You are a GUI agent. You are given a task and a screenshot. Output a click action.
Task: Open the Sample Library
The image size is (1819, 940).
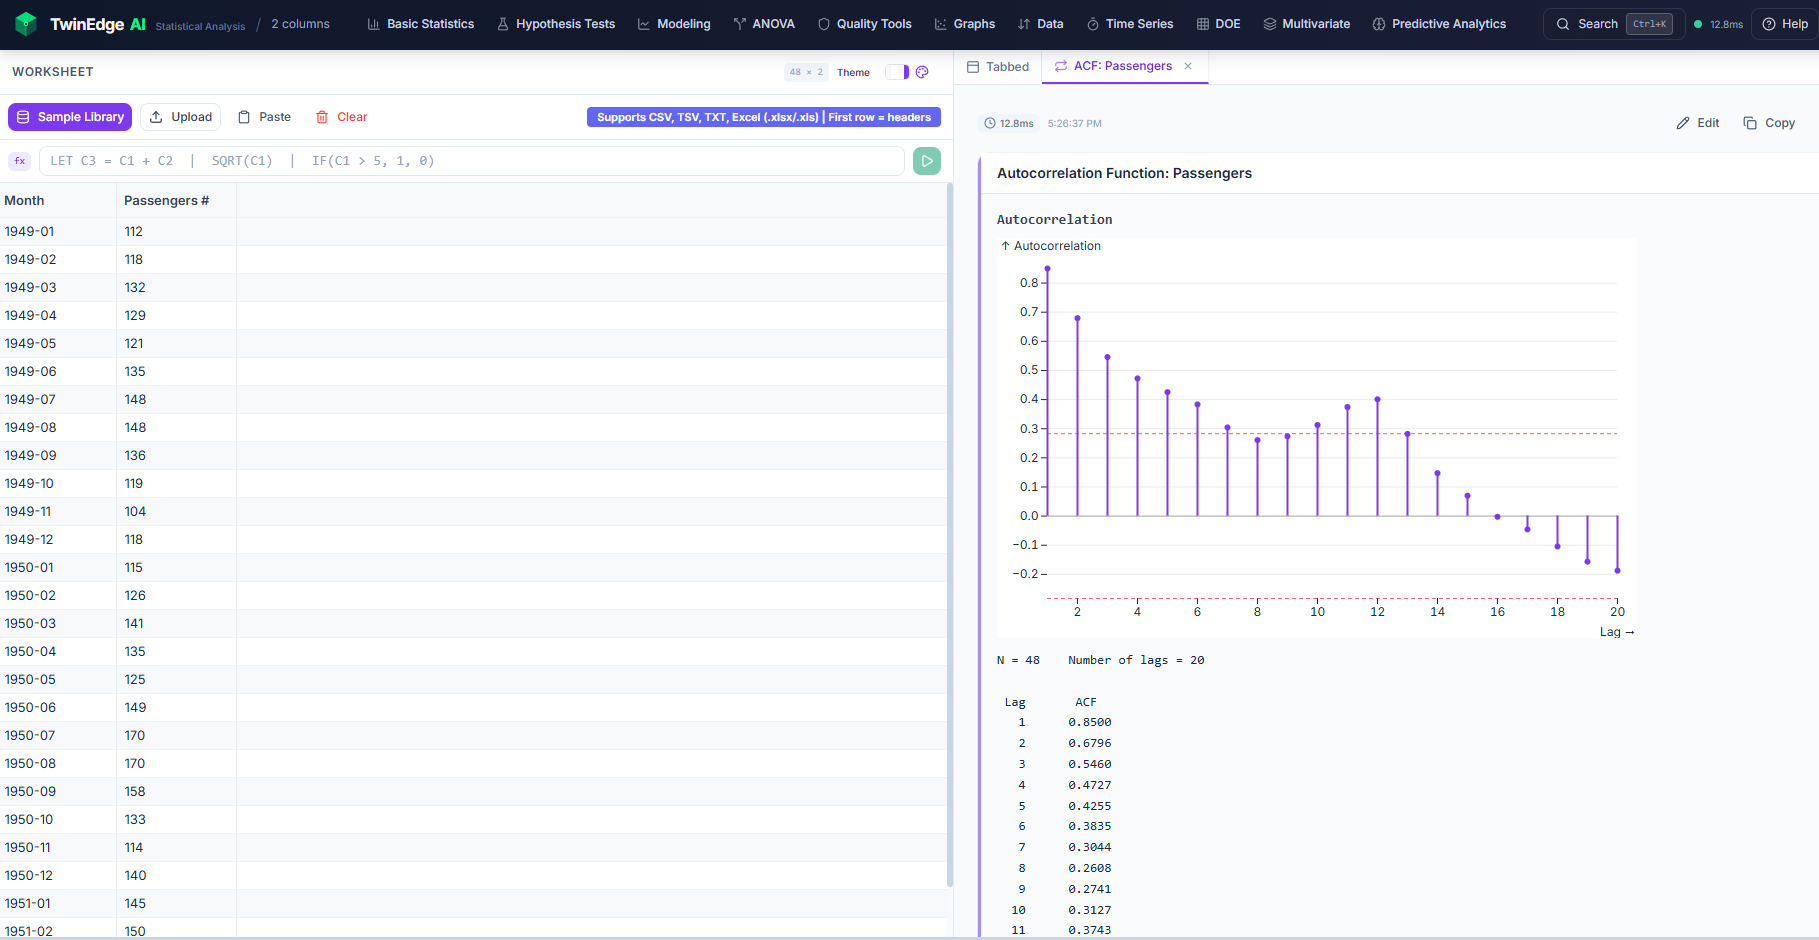70,117
